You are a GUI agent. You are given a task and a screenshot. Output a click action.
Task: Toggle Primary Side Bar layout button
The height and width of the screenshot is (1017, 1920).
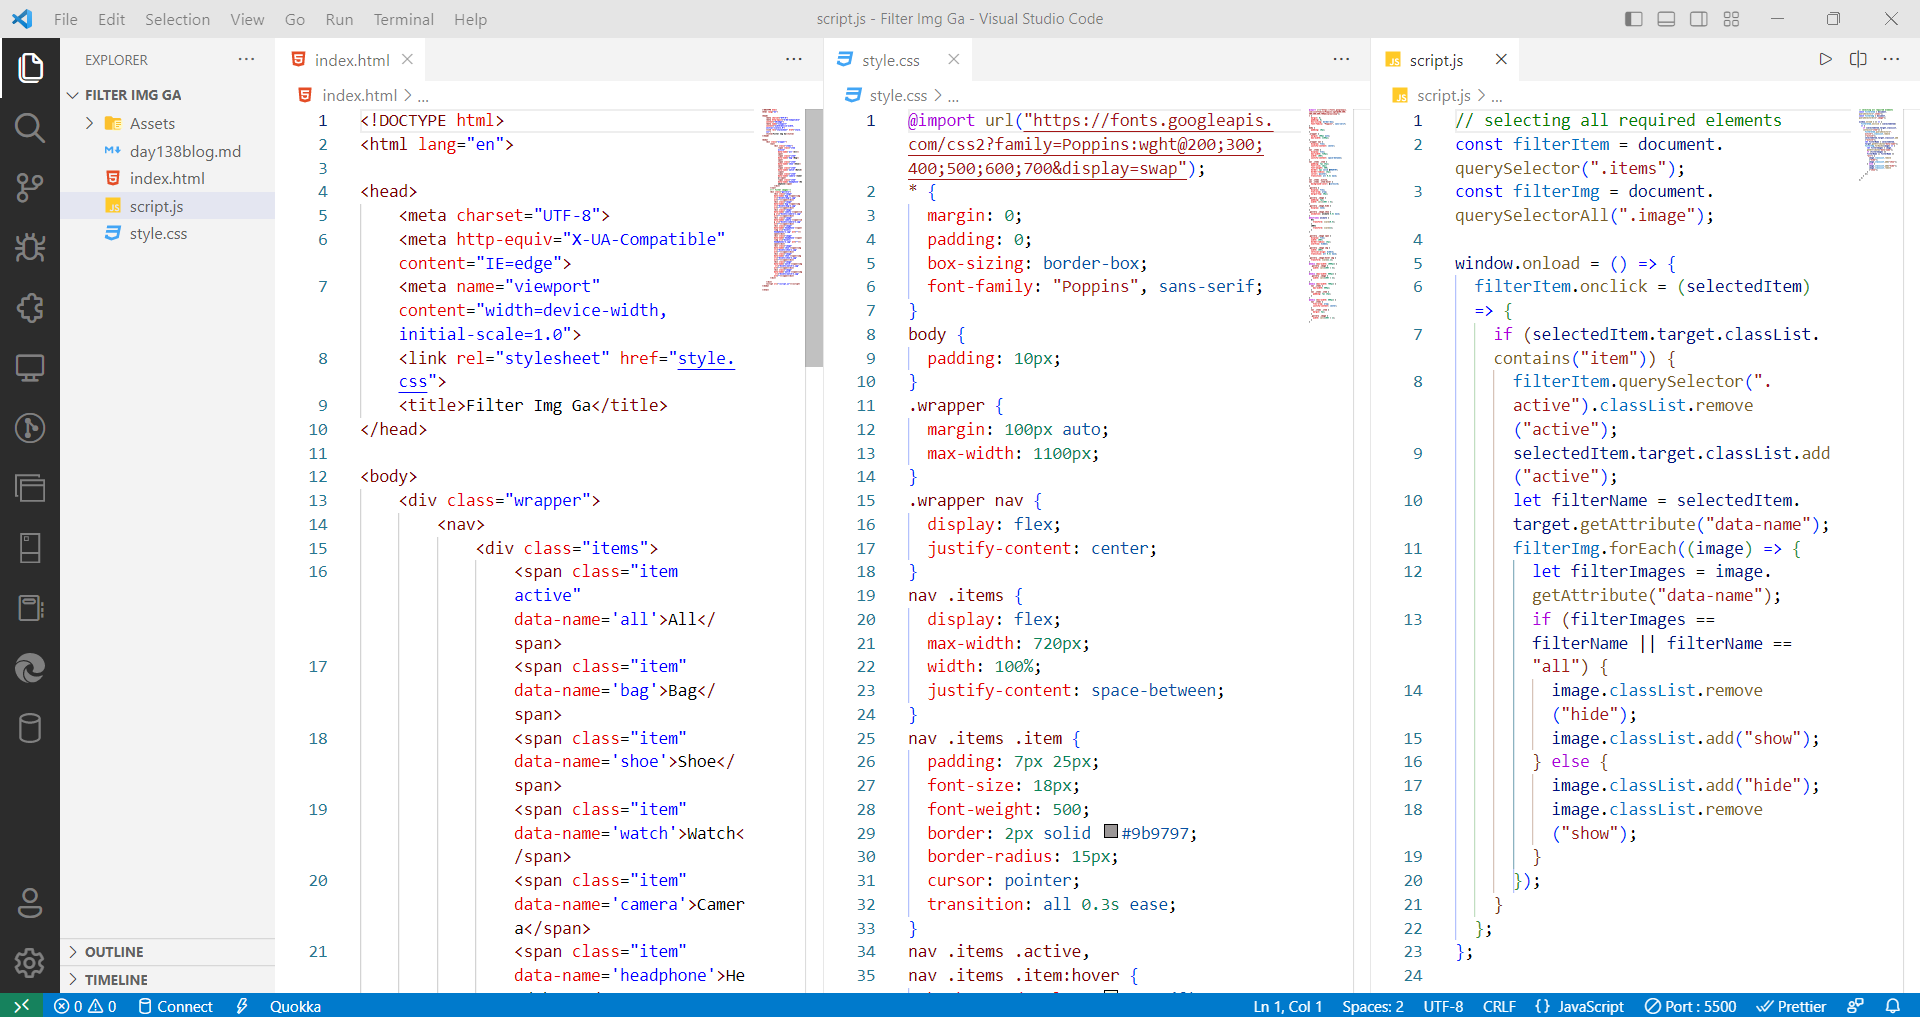(x=1634, y=19)
